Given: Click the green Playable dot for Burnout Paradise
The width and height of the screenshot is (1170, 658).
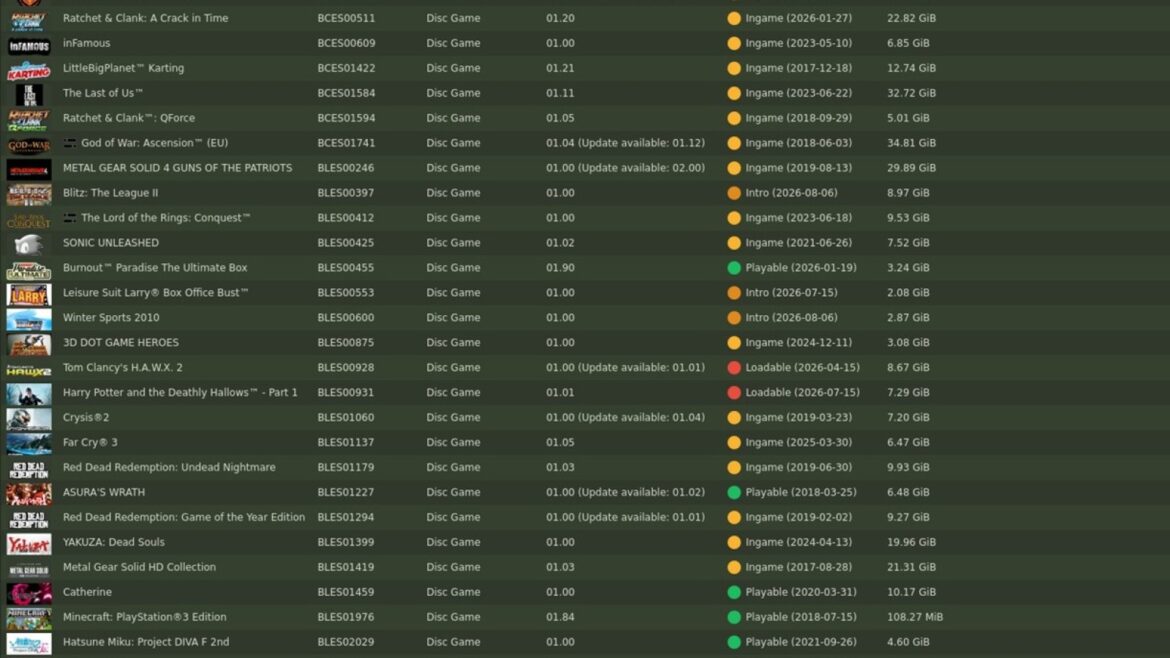Looking at the screenshot, I should 734,268.
